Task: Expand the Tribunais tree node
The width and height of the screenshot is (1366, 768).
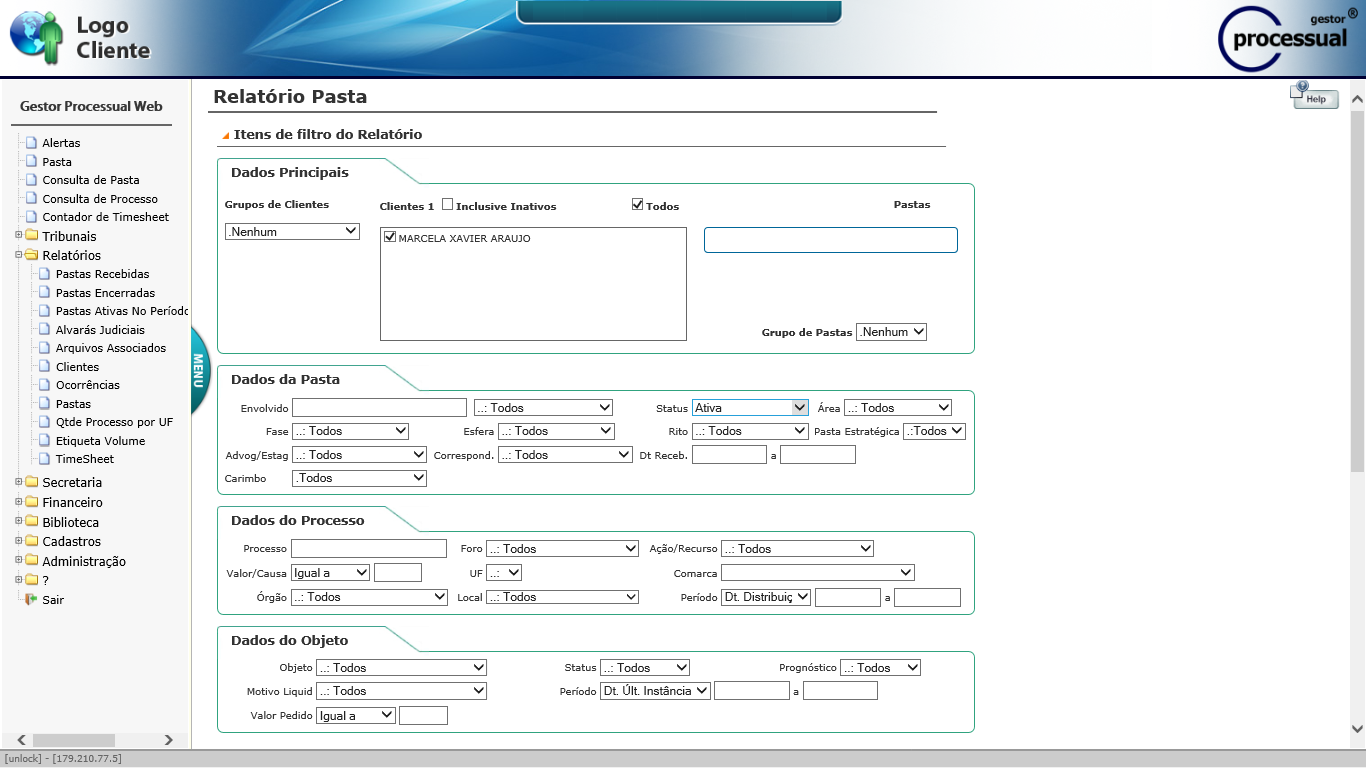Action: coord(18,236)
